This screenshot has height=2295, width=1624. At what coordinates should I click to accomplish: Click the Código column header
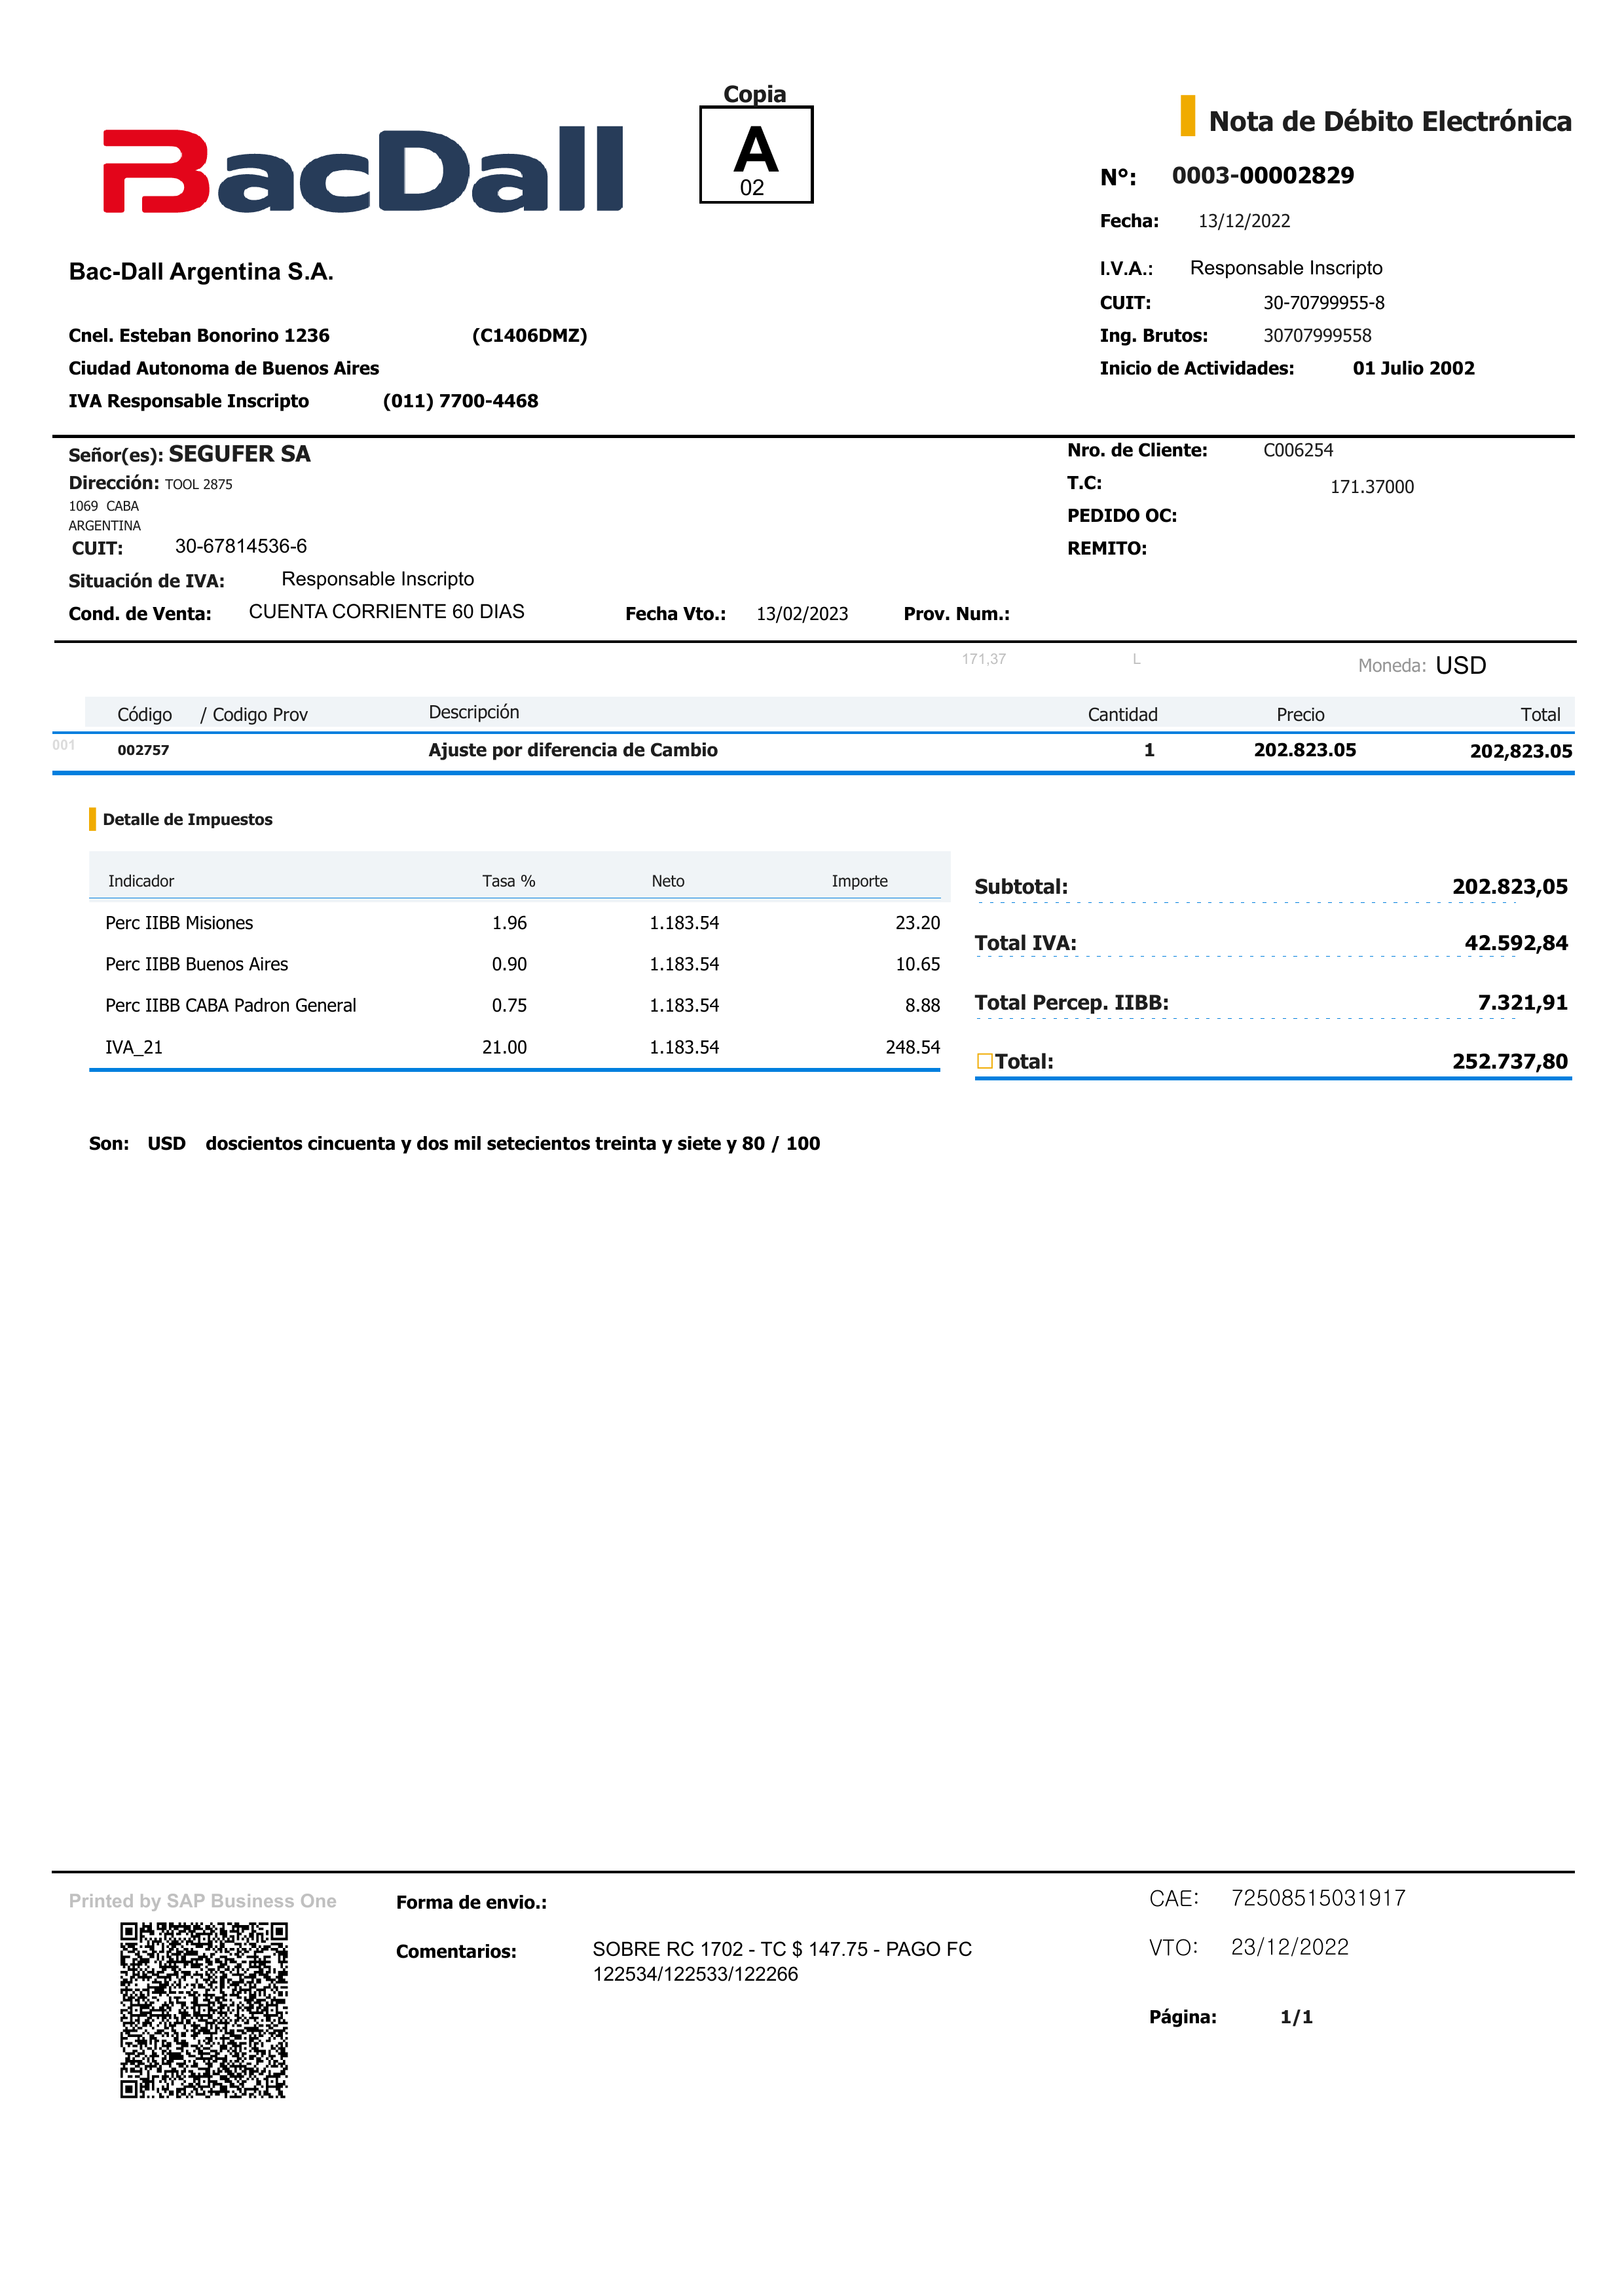pyautogui.click(x=144, y=714)
